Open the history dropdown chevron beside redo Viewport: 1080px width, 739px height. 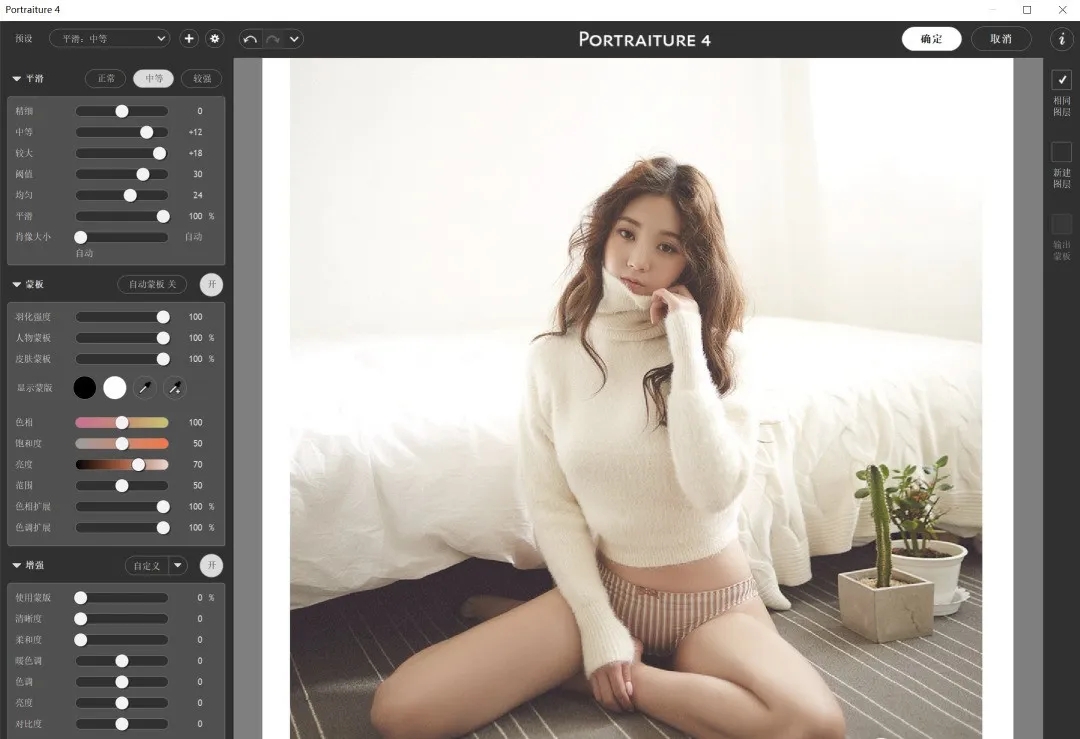pos(293,39)
